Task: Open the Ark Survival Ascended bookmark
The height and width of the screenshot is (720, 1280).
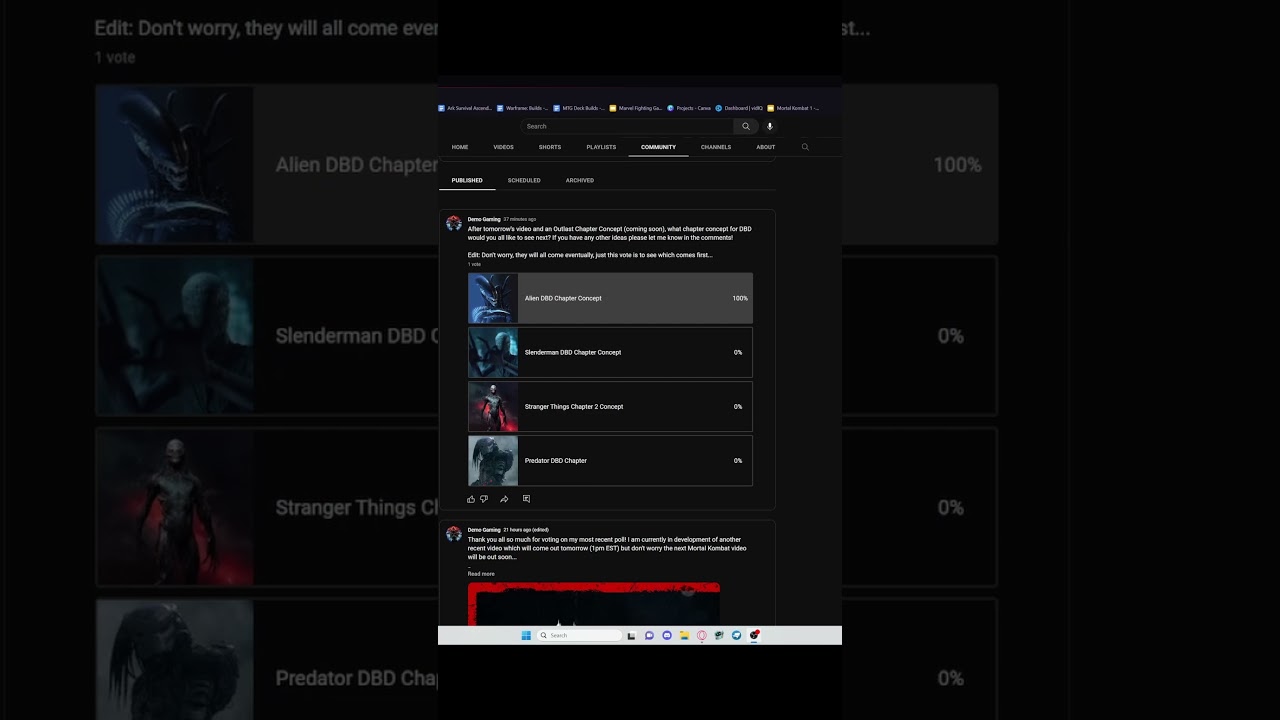Action: tap(465, 108)
